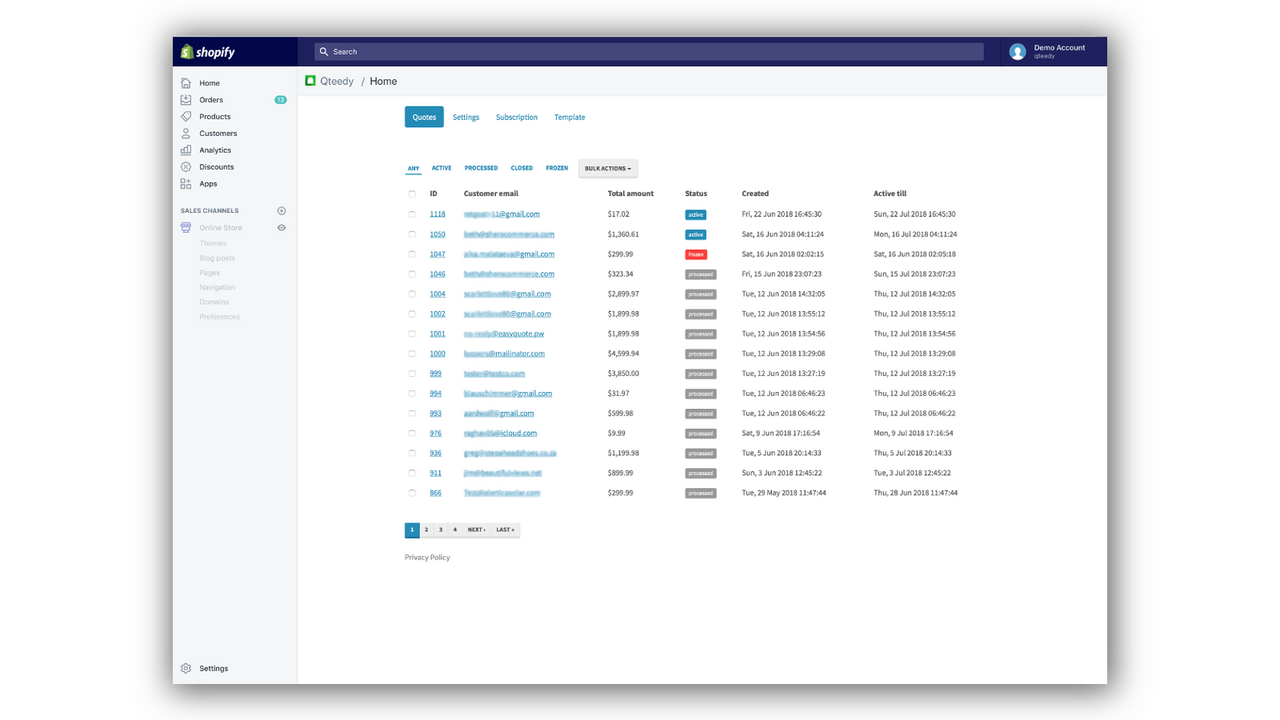
Task: Open Blog posts under Online Store
Action: [x=217, y=258]
